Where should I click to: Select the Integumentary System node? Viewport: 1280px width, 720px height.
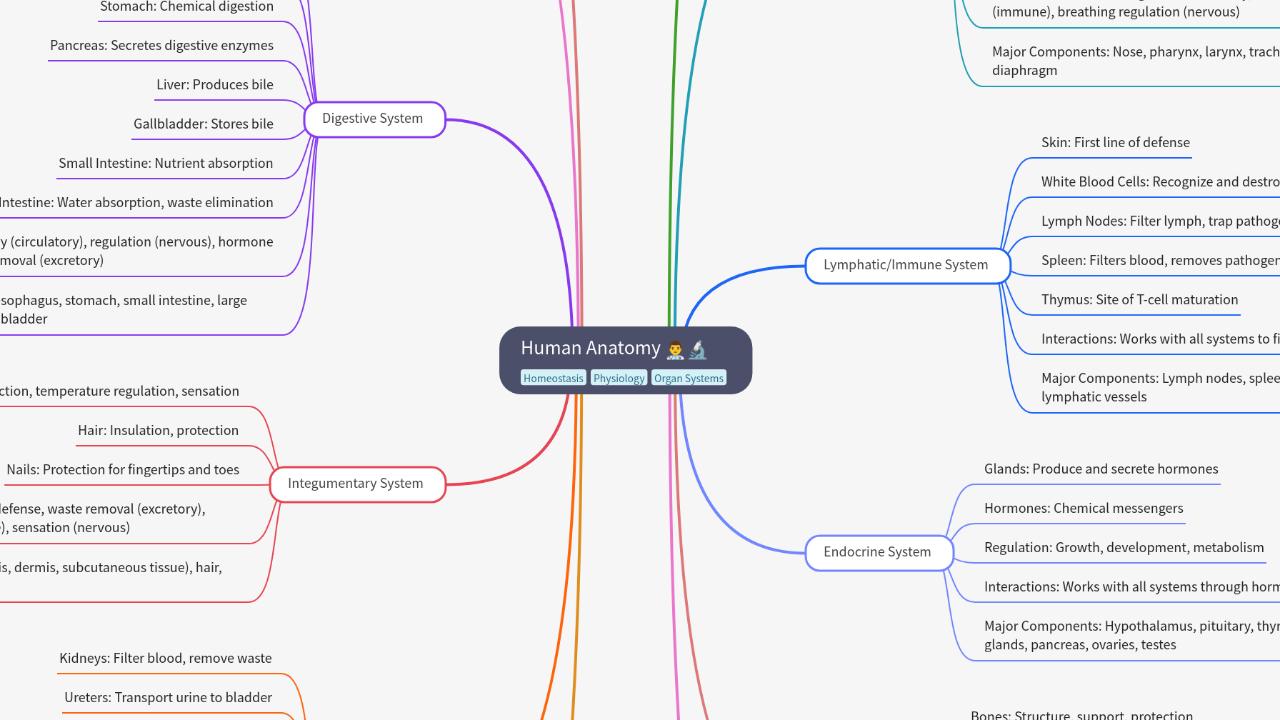click(x=356, y=484)
